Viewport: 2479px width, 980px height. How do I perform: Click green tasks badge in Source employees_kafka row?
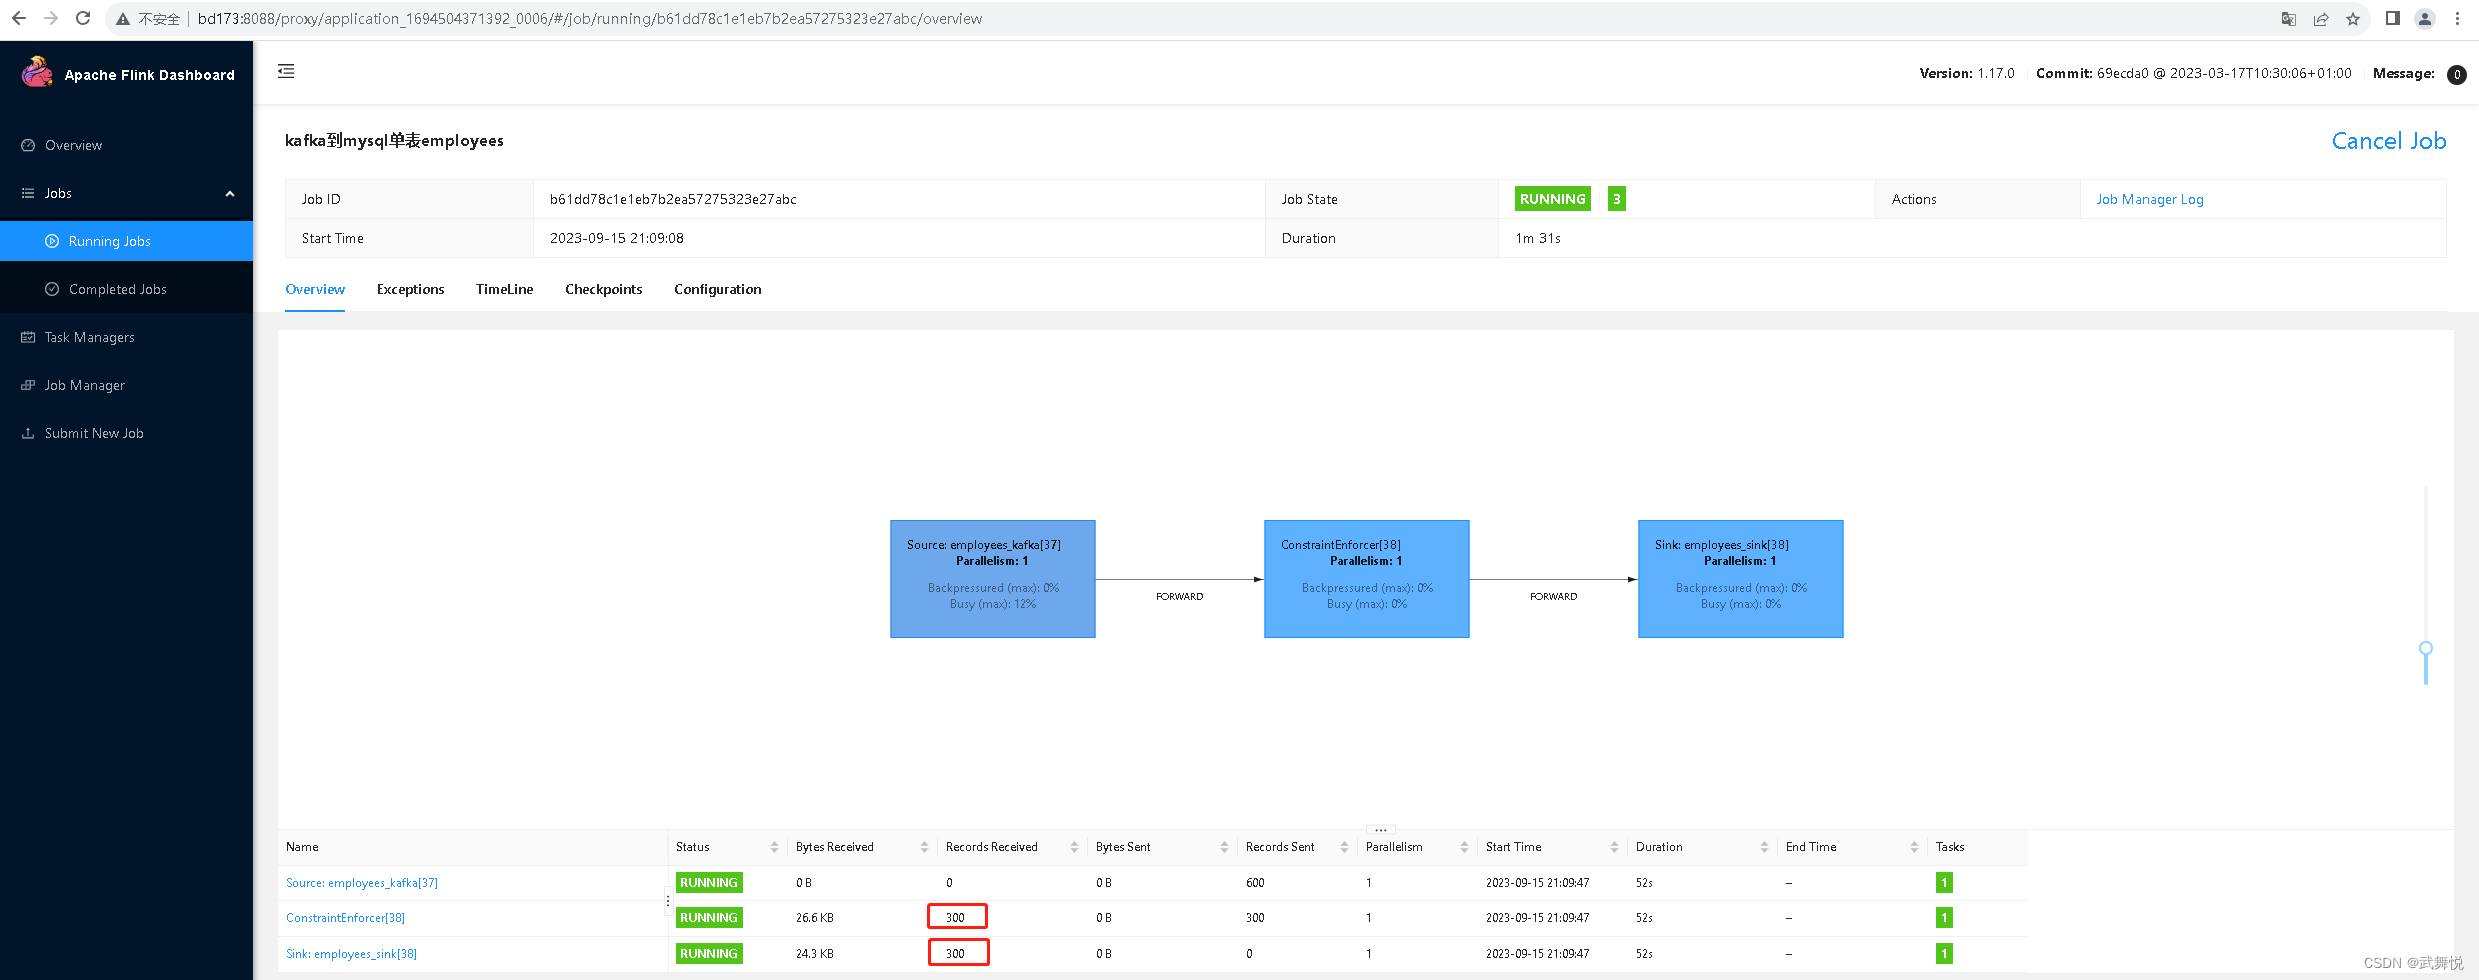[x=1944, y=883]
